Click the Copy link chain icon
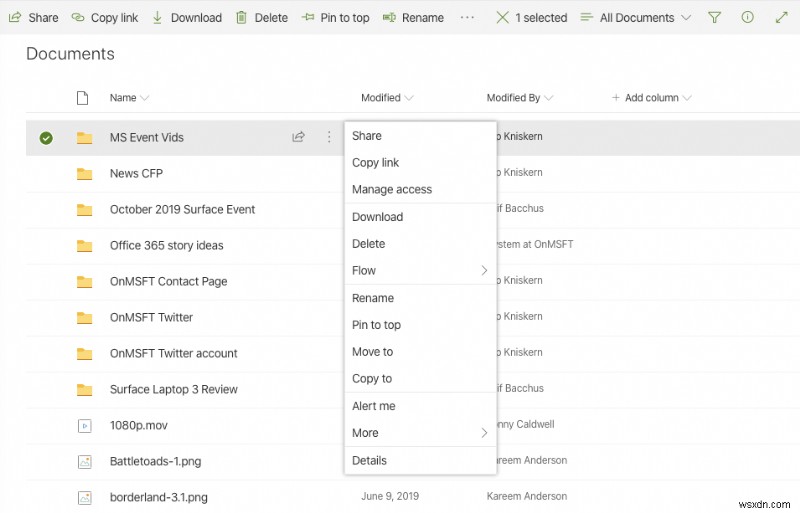This screenshot has height=513, width=800. point(78,17)
